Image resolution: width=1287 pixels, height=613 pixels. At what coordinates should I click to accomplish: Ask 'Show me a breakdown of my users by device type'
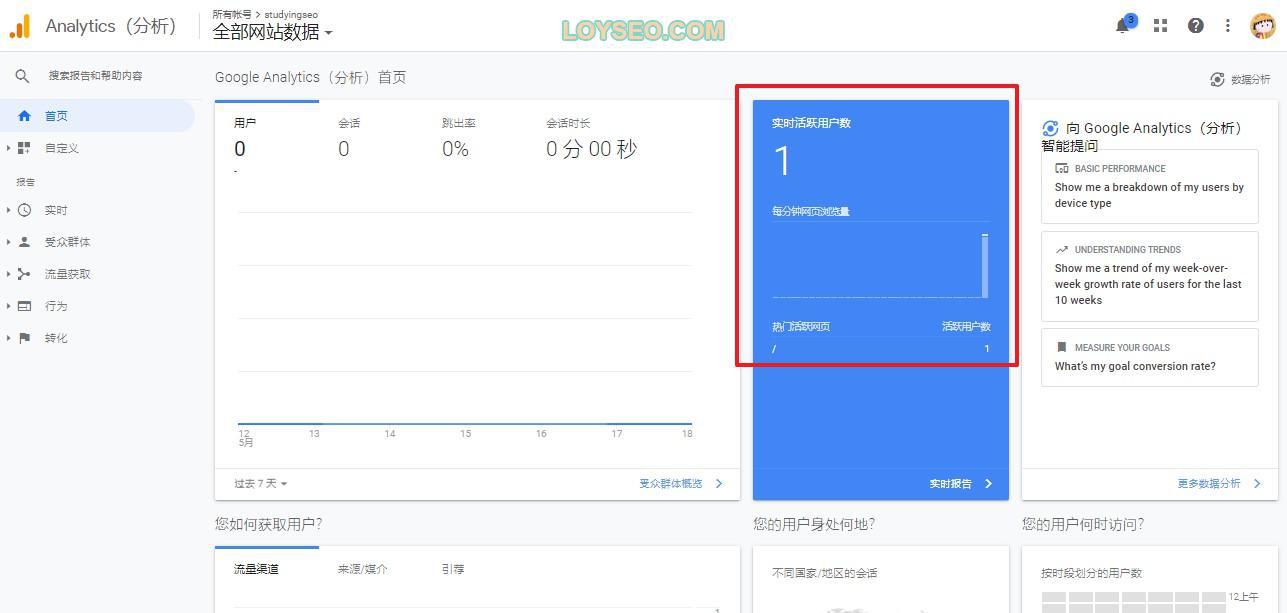click(x=1149, y=186)
